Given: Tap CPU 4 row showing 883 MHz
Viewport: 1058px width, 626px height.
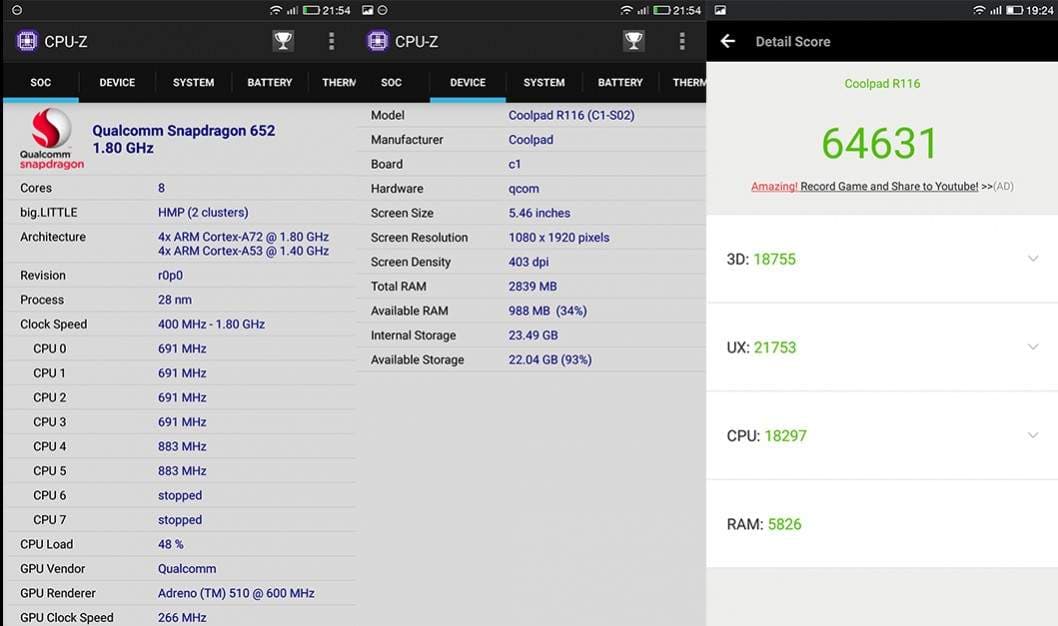Looking at the screenshot, I should click(179, 447).
